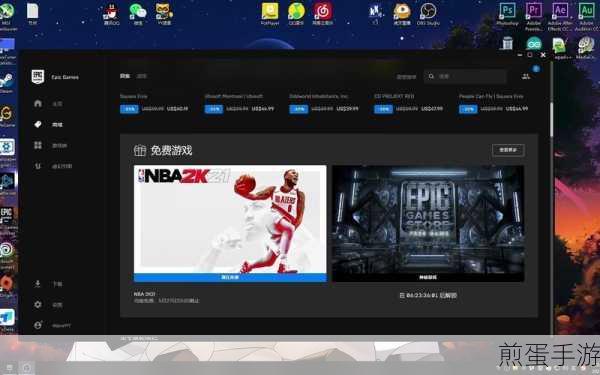
Task: Select the Store tag icon in sidebar
Action: pos(38,124)
